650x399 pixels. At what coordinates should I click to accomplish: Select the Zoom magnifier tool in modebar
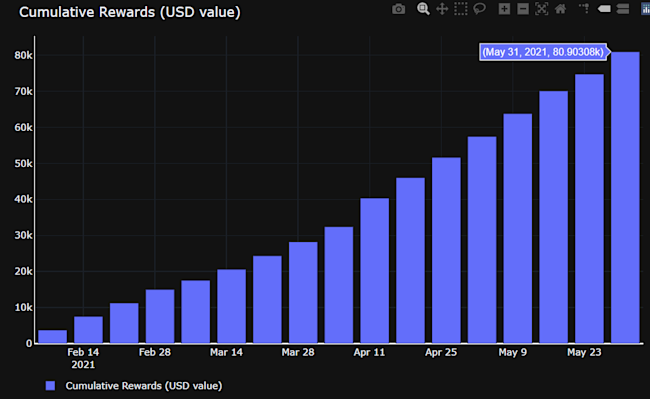coord(423,9)
